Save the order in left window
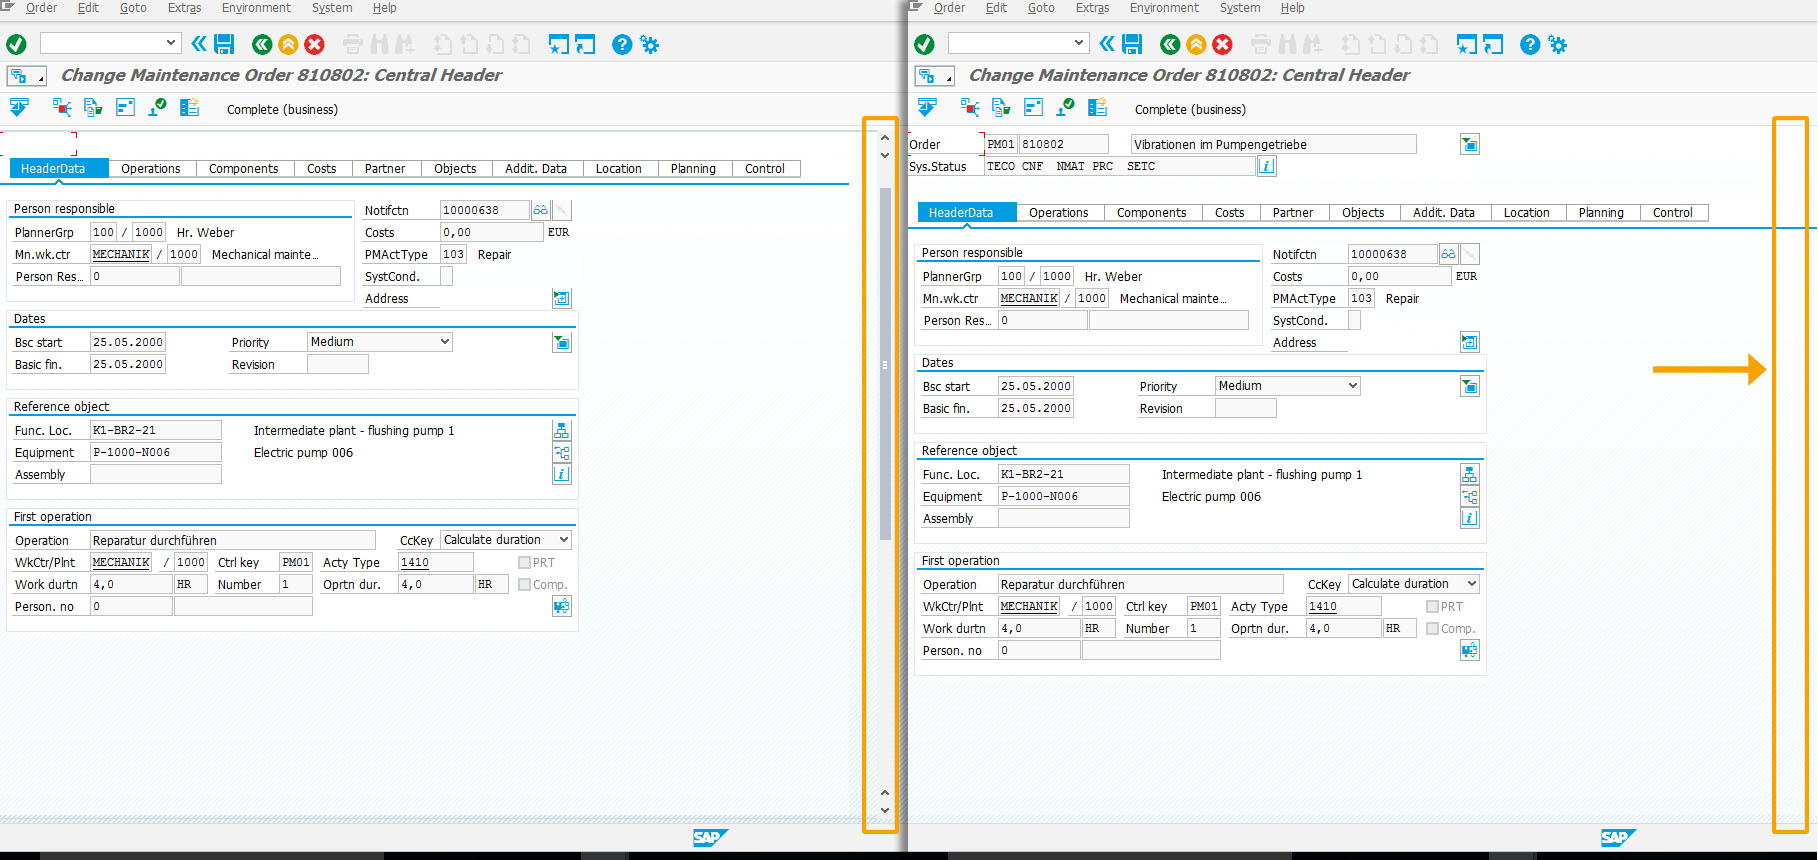Viewport: 1818px width, 860px height. click(x=224, y=44)
